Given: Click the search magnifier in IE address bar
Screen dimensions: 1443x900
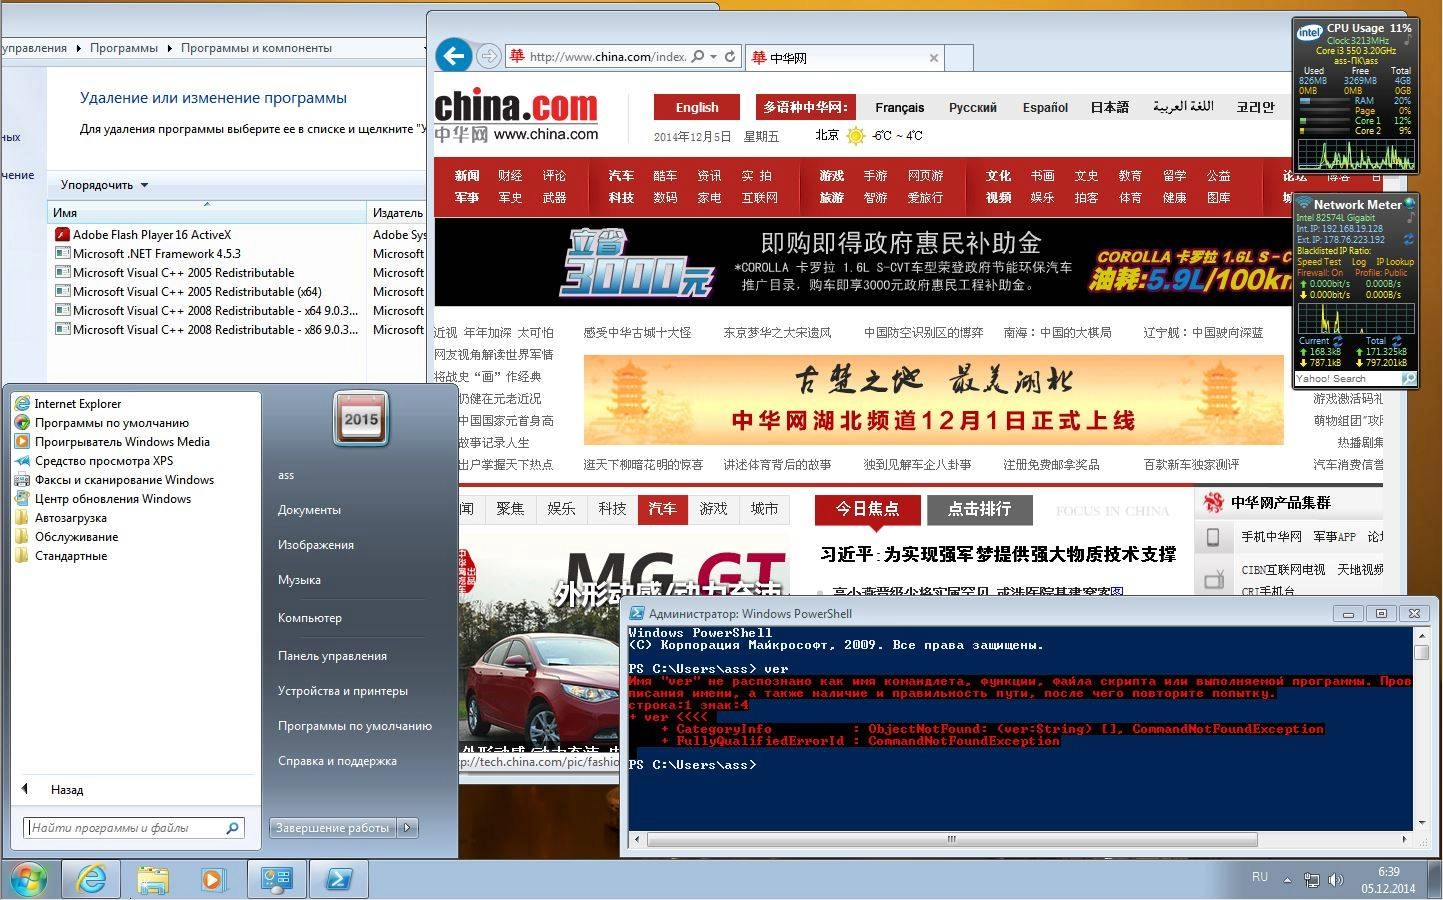Looking at the screenshot, I should (x=698, y=57).
